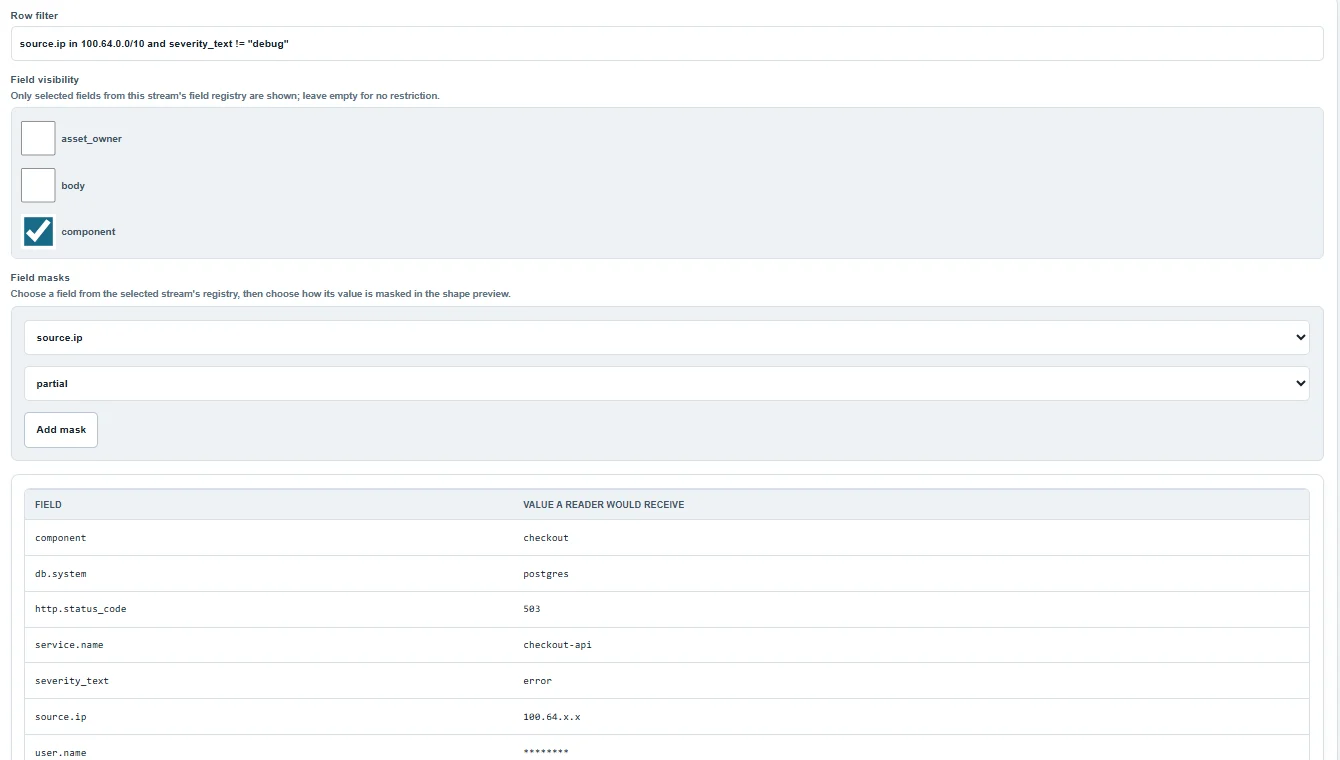Click the severity_text field name
This screenshot has height=760, width=1340.
[x=72, y=681]
